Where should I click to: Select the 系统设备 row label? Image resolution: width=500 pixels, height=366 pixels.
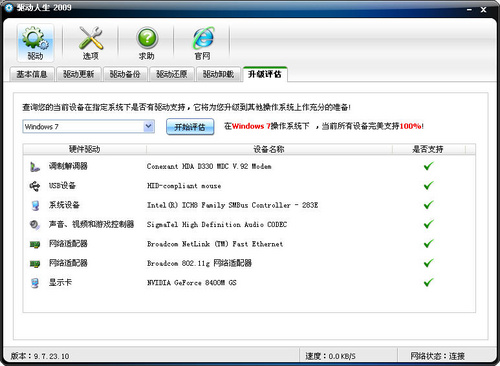(x=64, y=205)
